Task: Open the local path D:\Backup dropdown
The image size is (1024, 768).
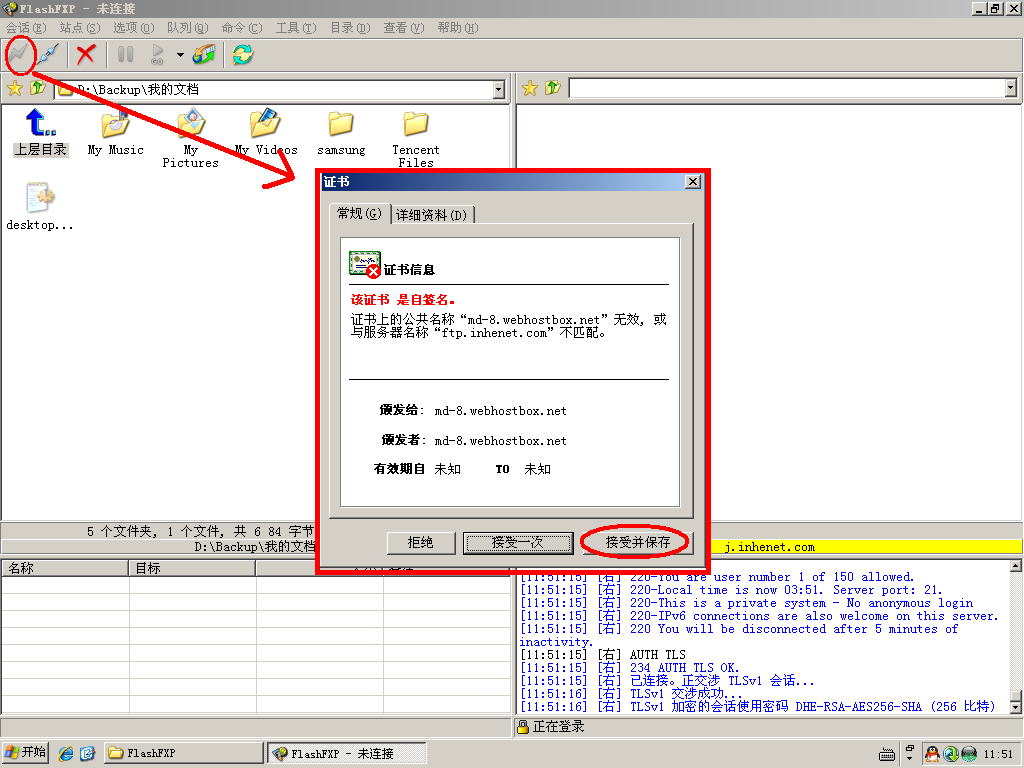Action: pos(498,89)
